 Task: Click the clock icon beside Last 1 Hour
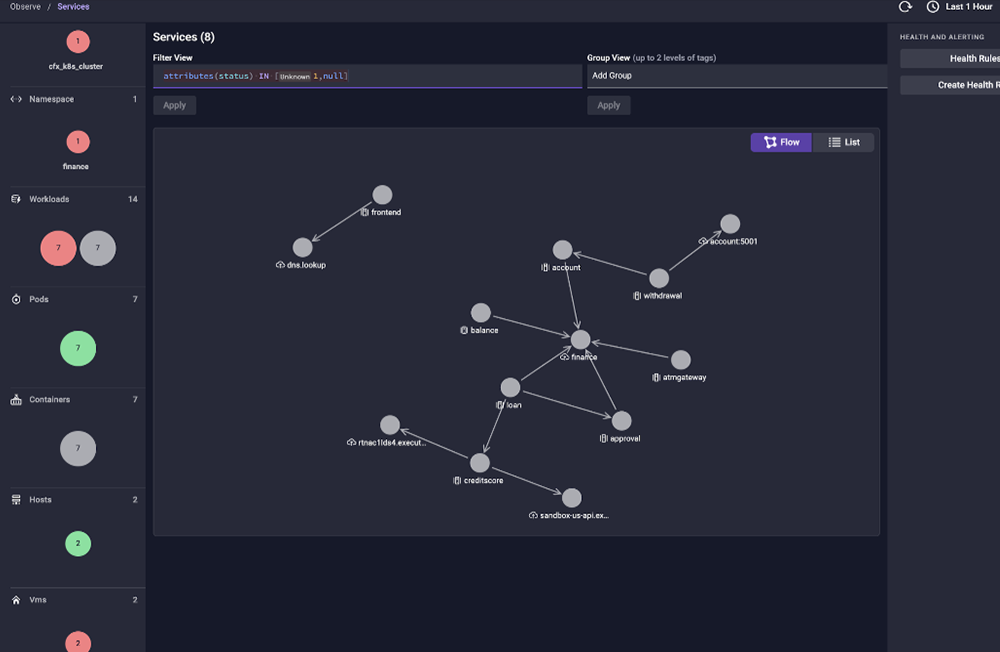click(932, 7)
